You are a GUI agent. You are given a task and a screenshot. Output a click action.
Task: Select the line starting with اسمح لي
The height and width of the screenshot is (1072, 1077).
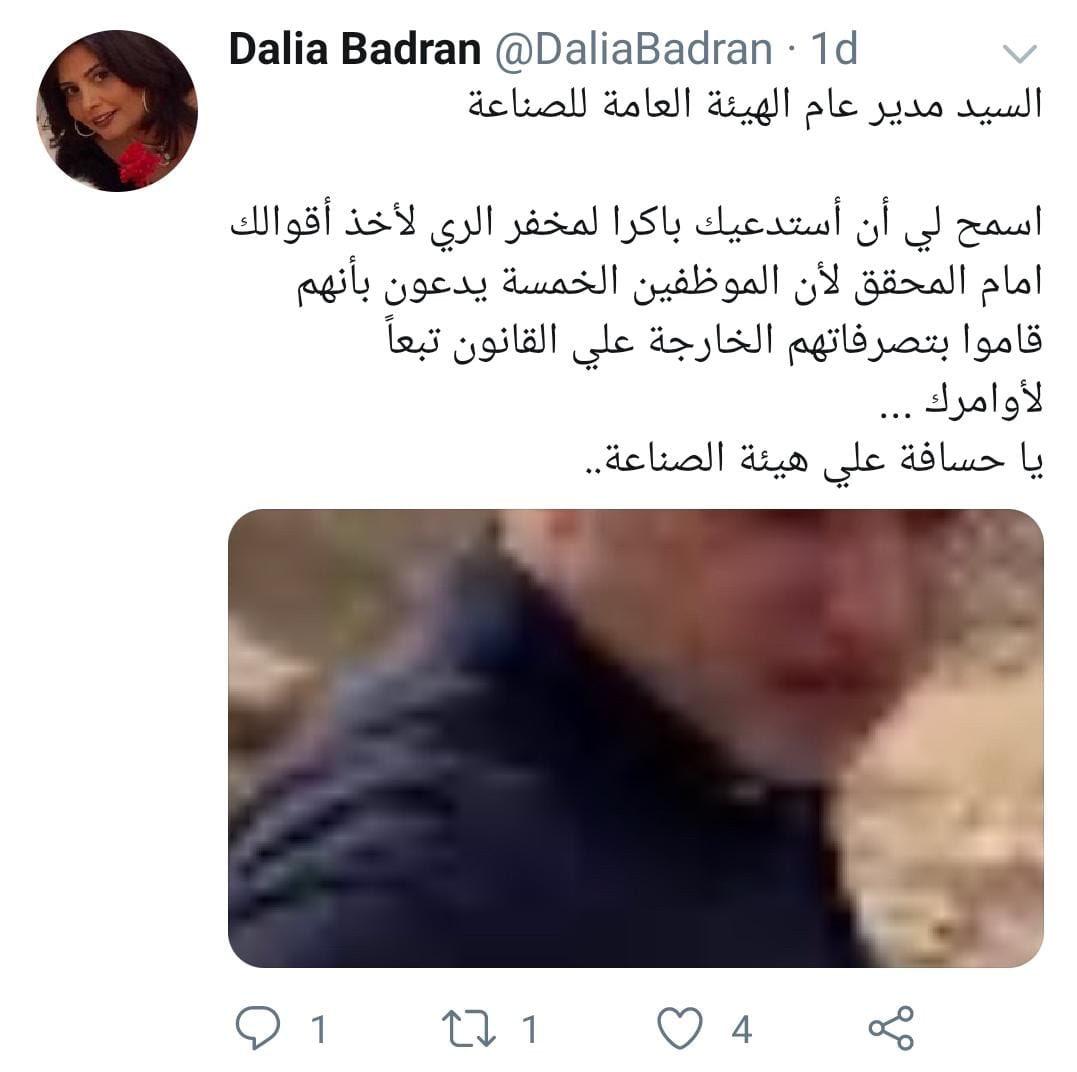tap(636, 225)
